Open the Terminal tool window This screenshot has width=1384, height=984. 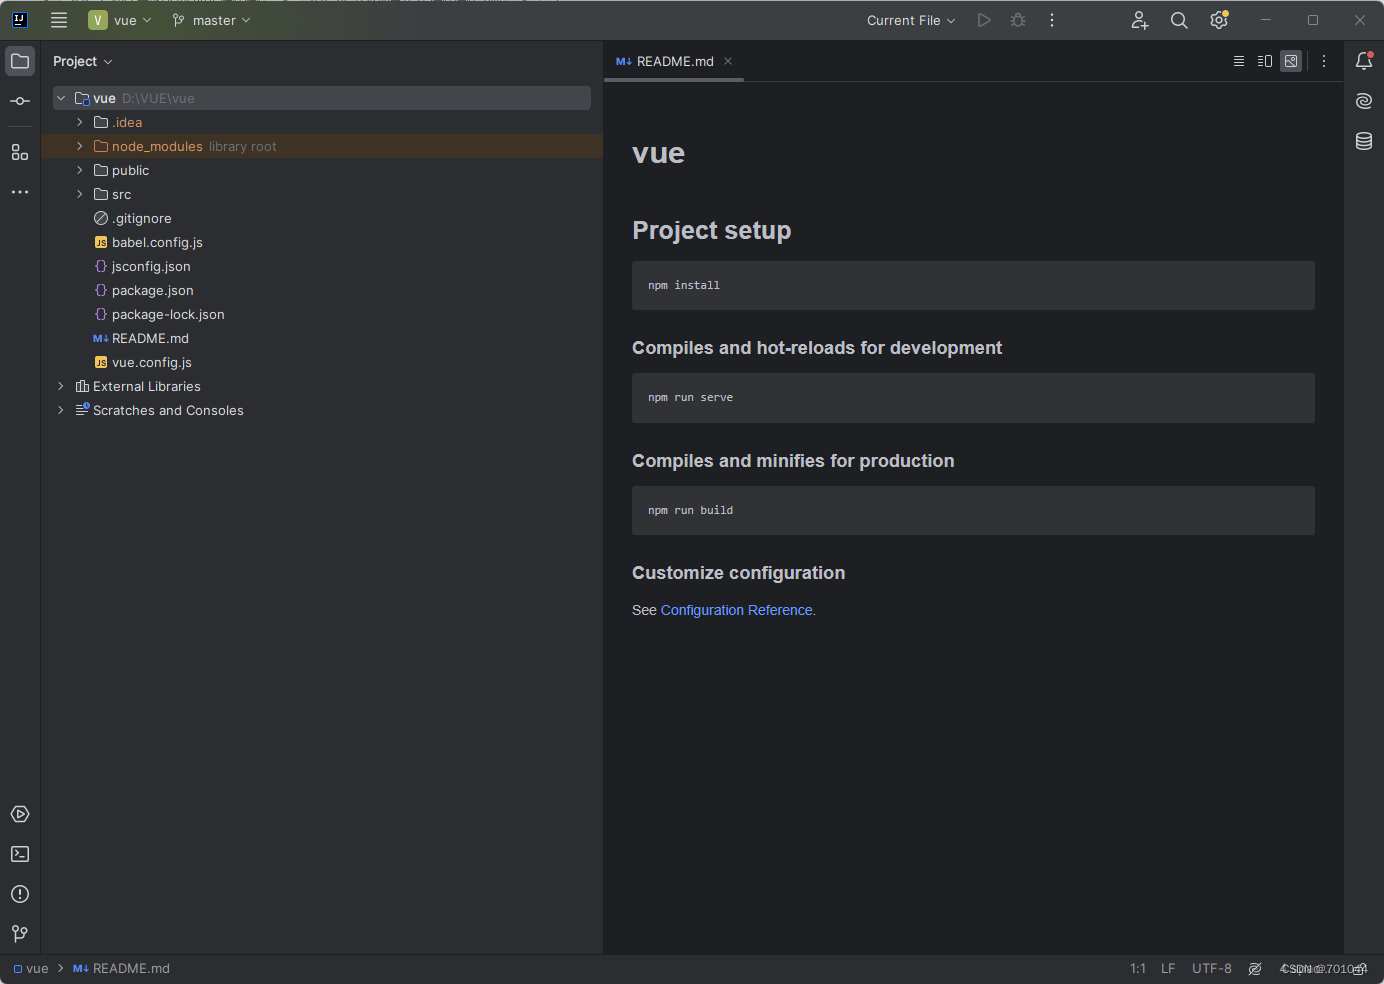point(20,854)
